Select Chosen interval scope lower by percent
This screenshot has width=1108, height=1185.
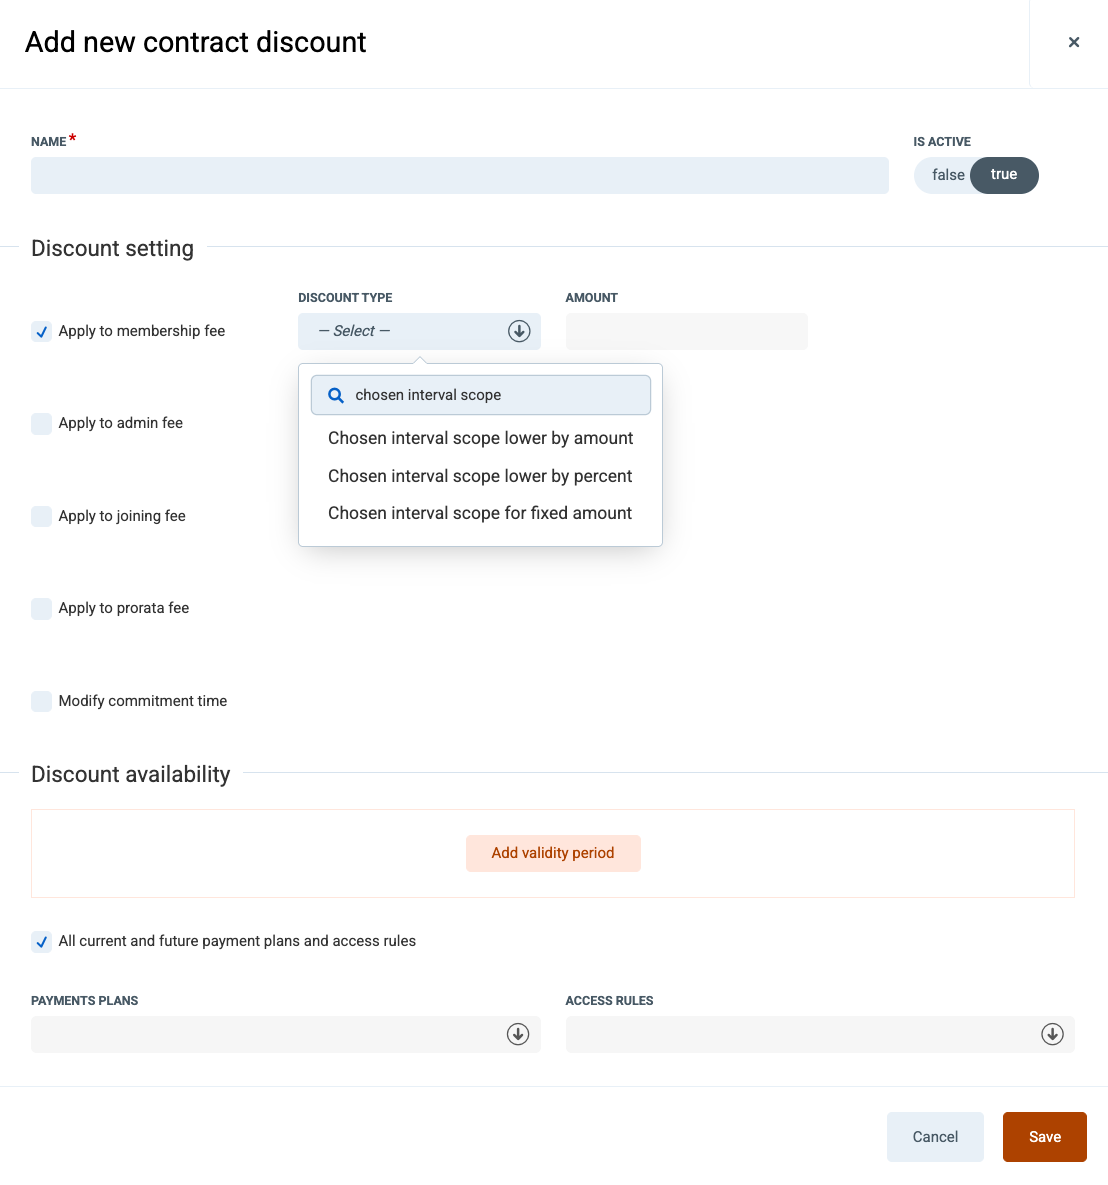point(481,476)
